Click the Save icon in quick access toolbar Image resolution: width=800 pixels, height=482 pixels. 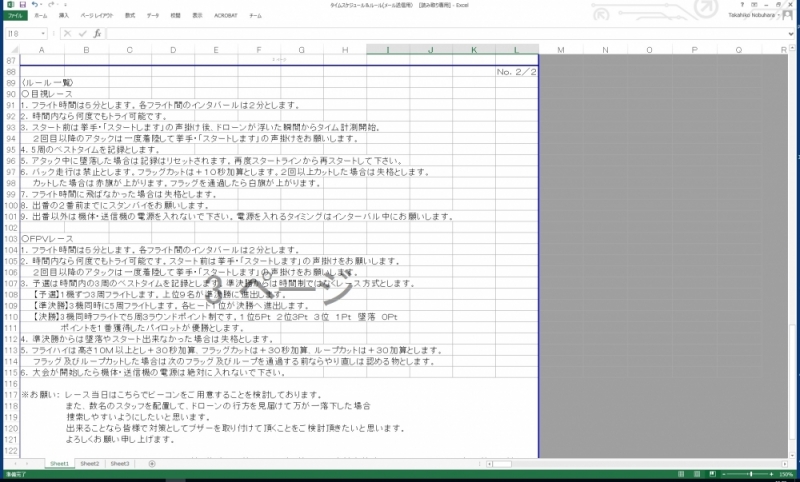[21, 5]
